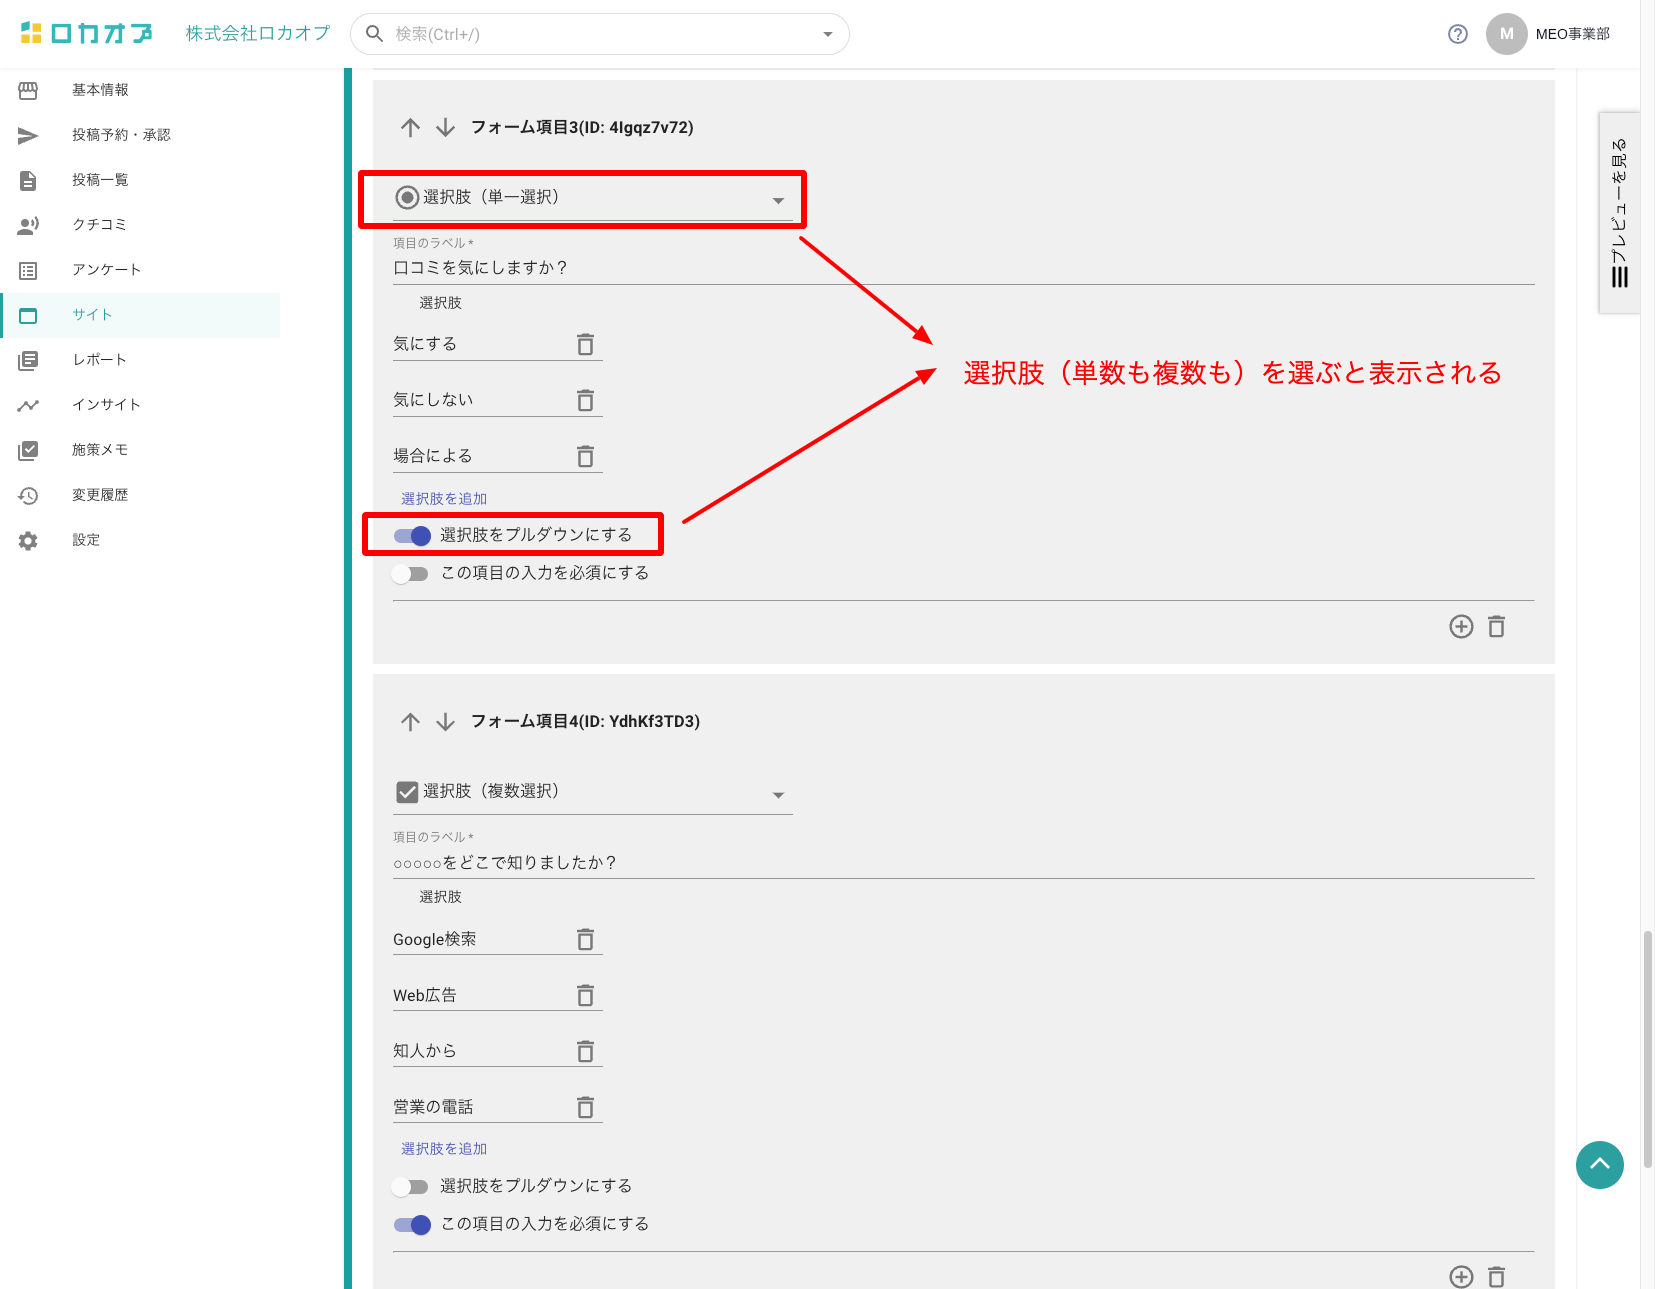Go to レポート in the sidebar
1655x1289 pixels.
click(99, 360)
